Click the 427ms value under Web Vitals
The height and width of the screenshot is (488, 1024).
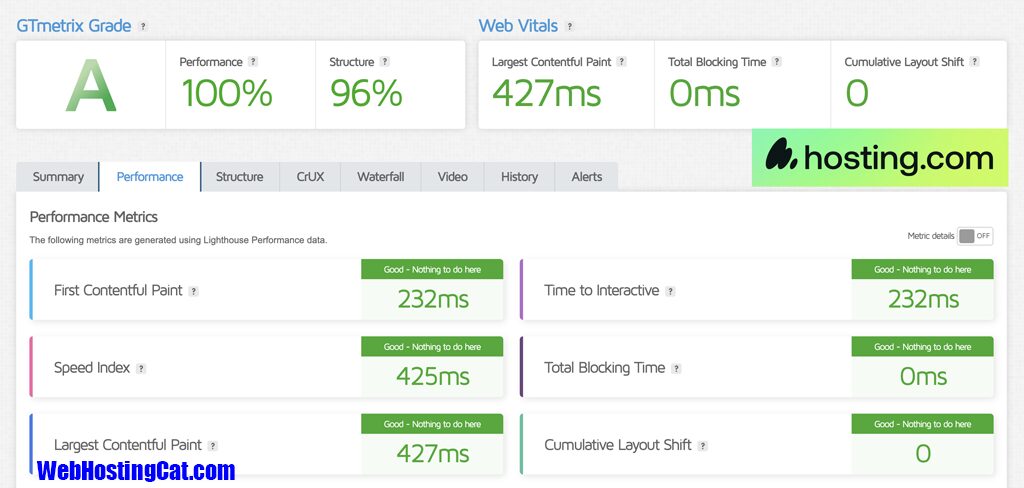pos(547,93)
